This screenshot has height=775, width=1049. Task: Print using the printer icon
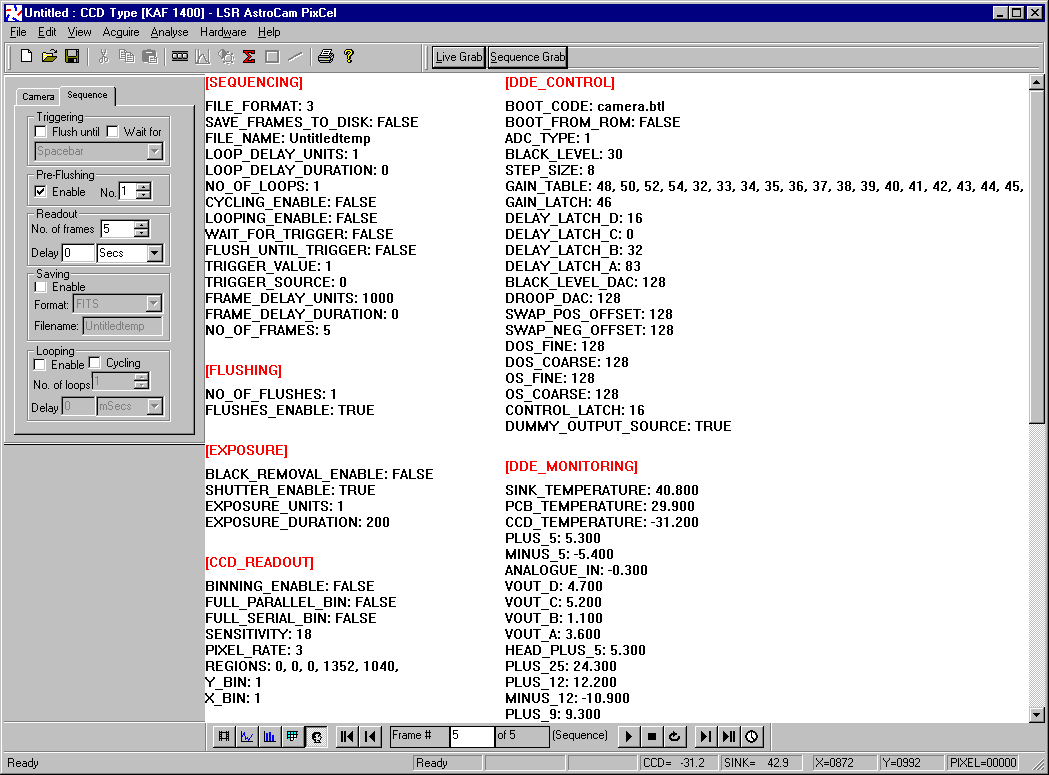tap(325, 57)
